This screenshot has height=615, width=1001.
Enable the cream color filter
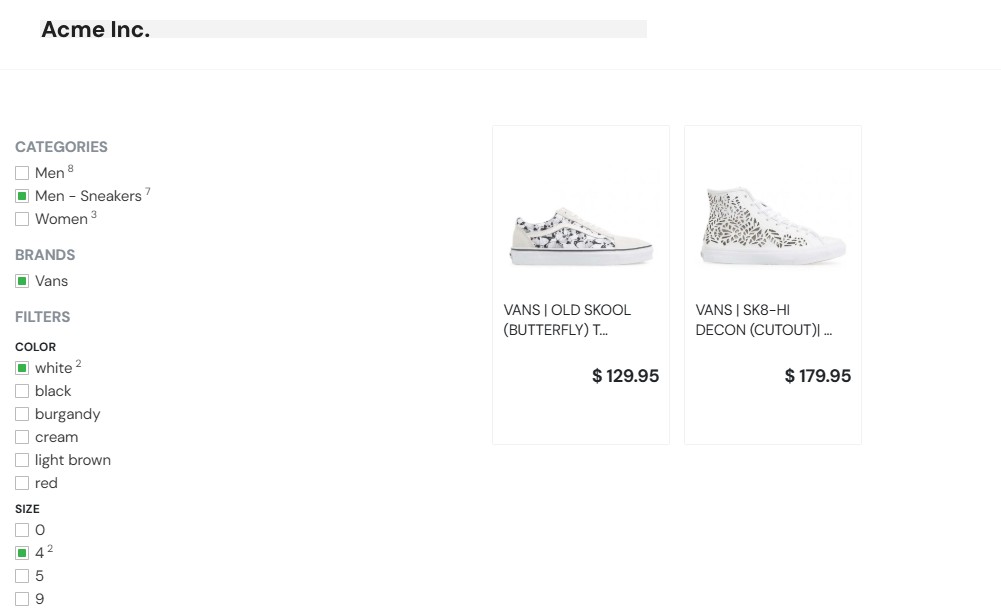(x=22, y=437)
